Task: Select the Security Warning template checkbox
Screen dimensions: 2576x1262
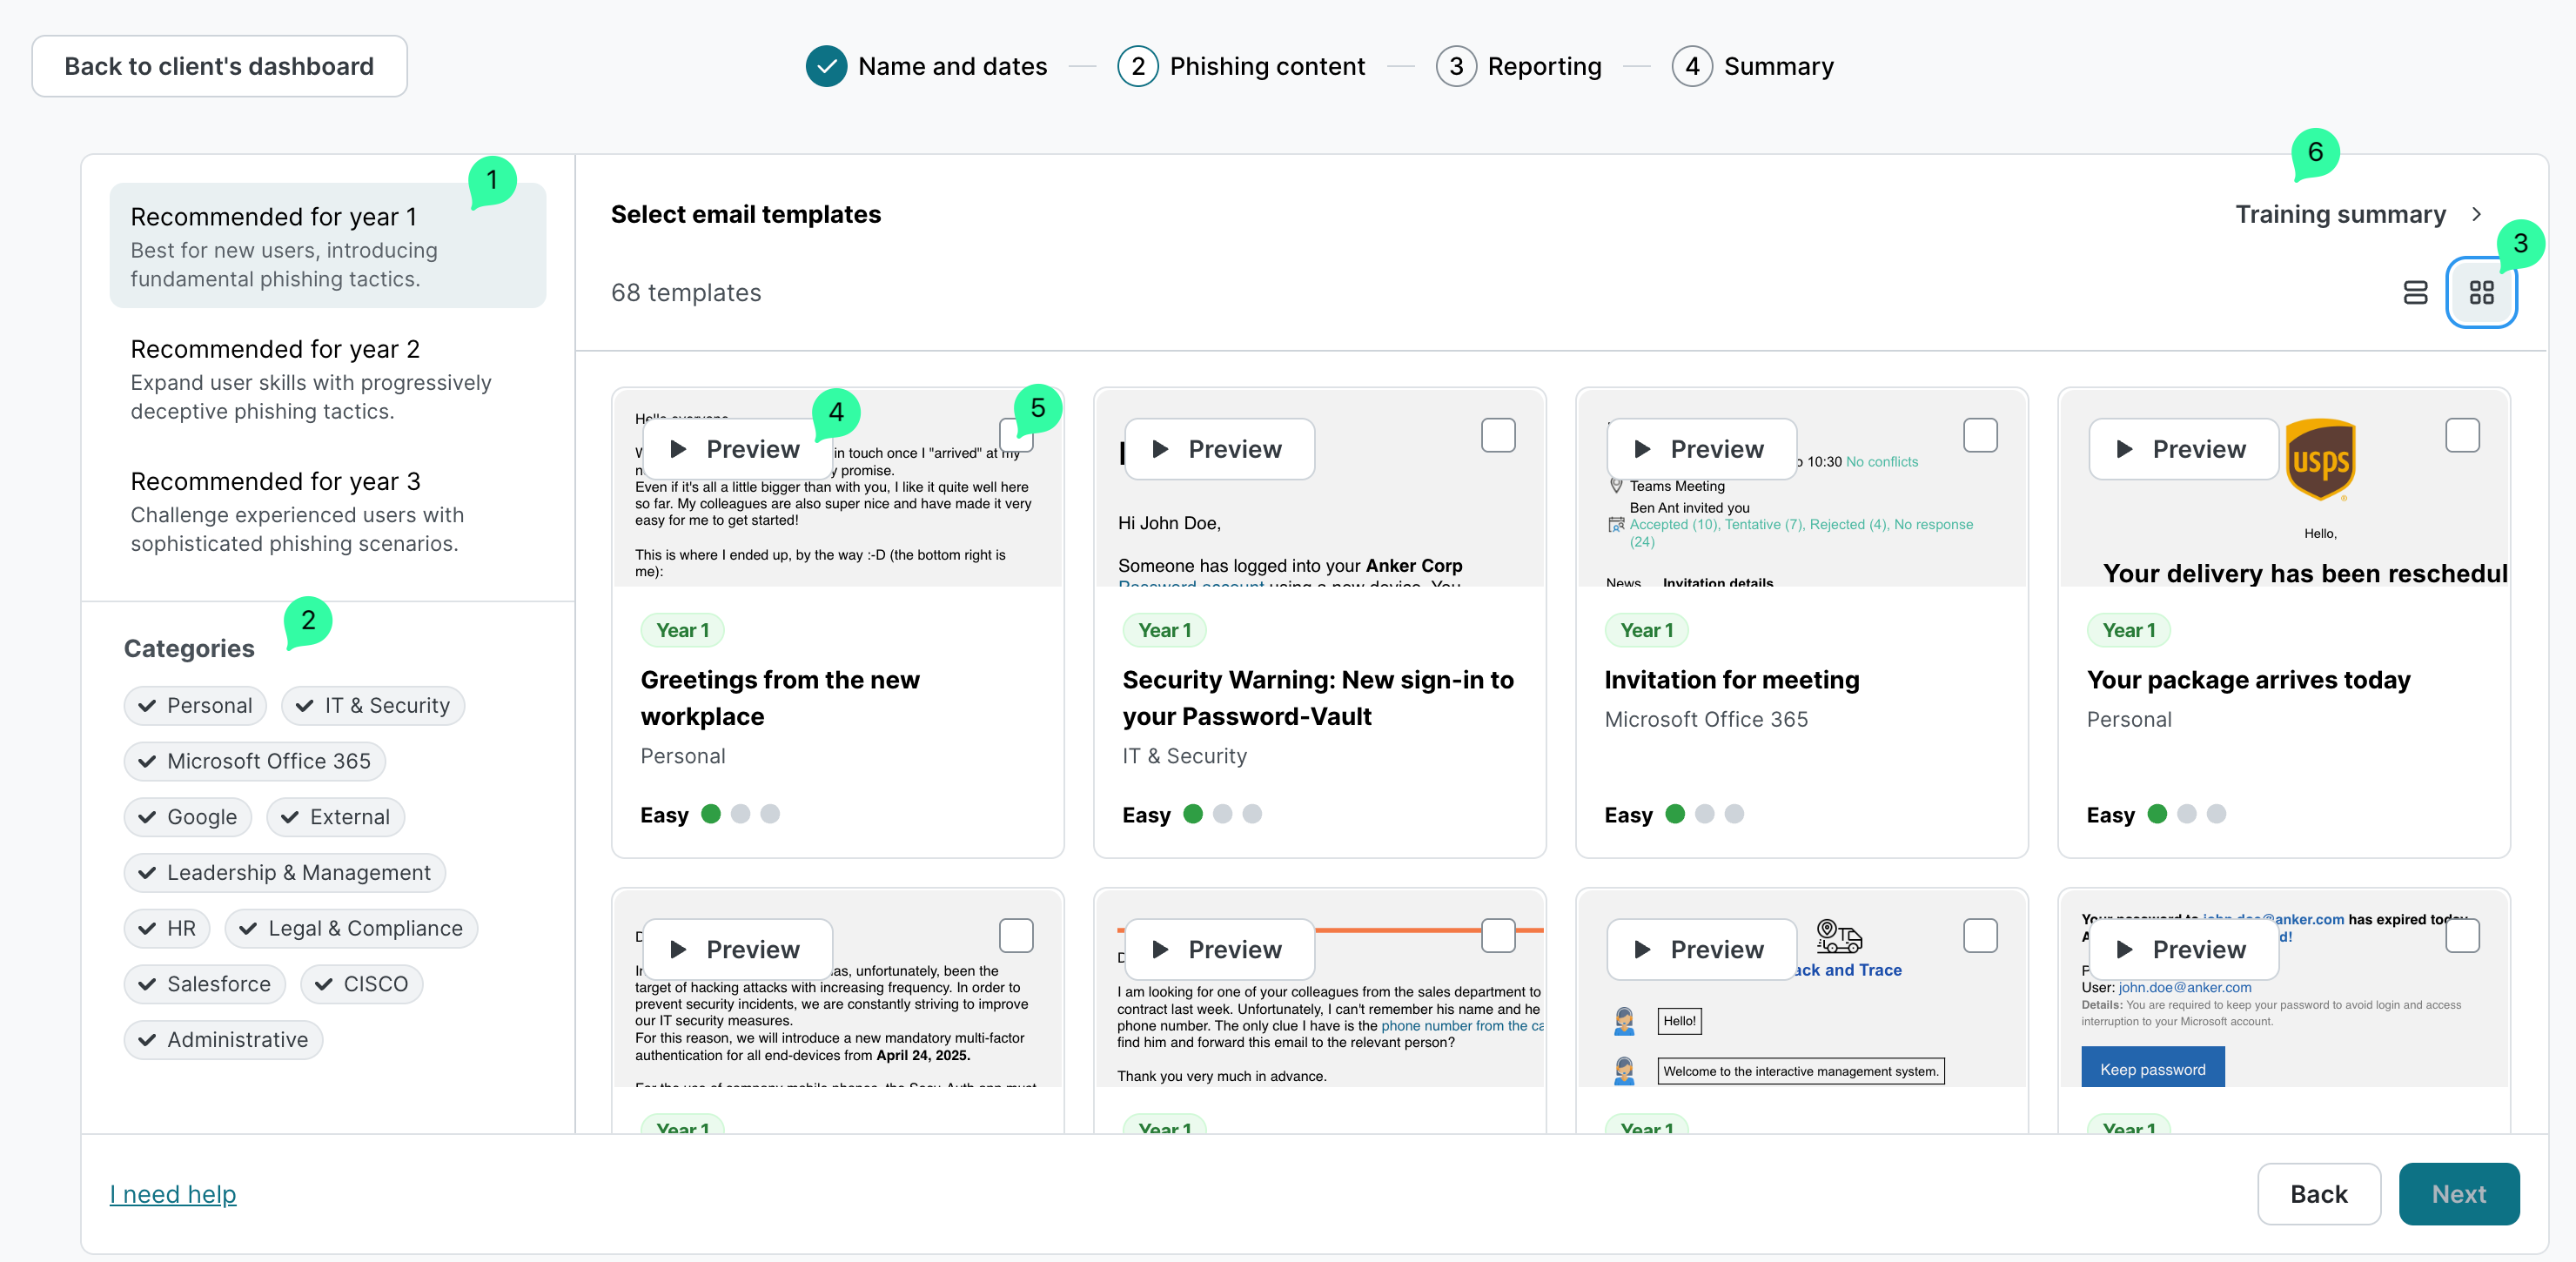Action: pos(1497,435)
